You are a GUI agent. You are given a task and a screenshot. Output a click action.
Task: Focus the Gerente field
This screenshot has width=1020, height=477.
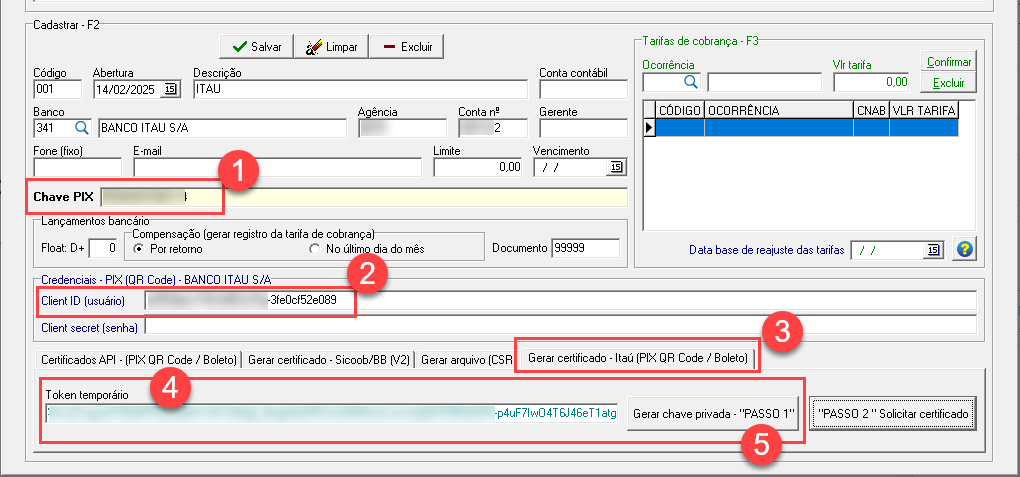(x=584, y=128)
